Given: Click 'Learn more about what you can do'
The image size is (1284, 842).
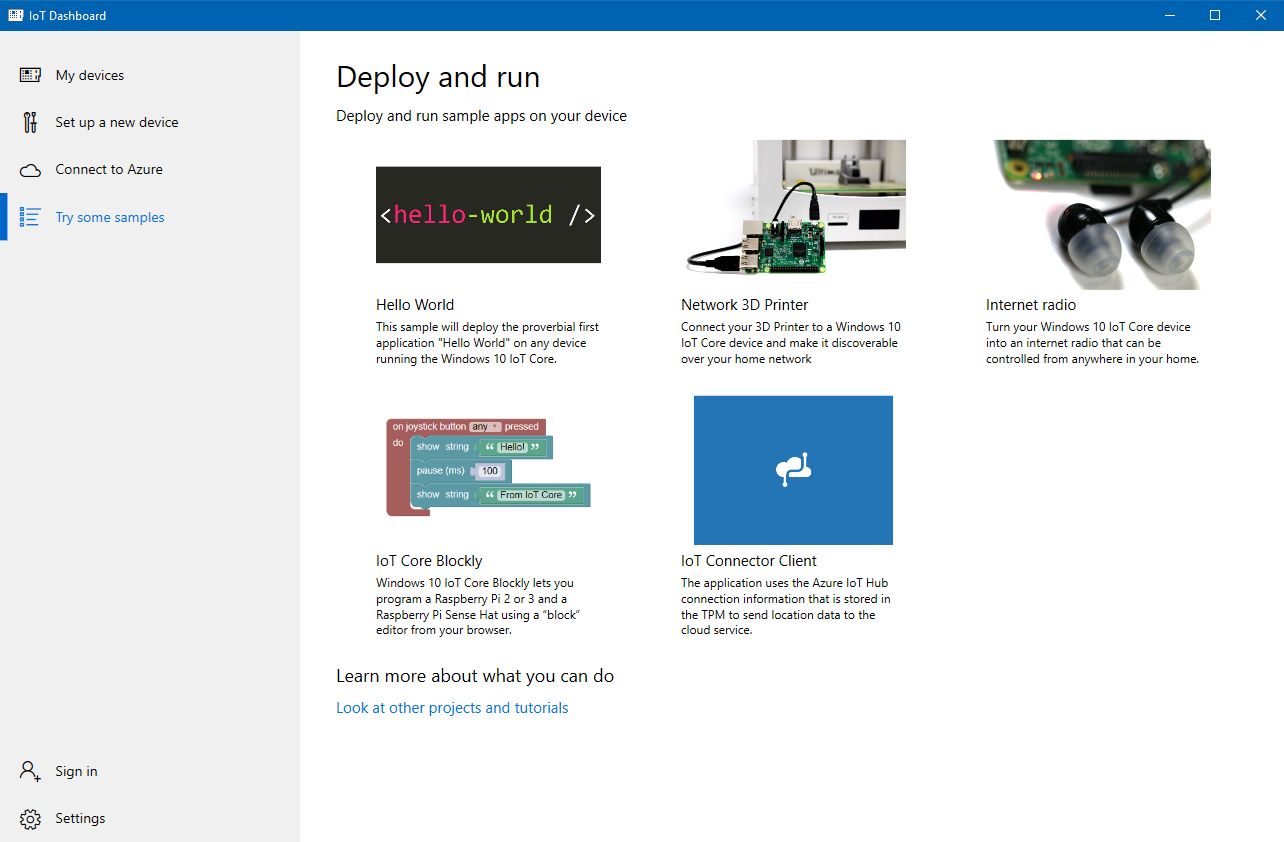Looking at the screenshot, I should [x=475, y=676].
